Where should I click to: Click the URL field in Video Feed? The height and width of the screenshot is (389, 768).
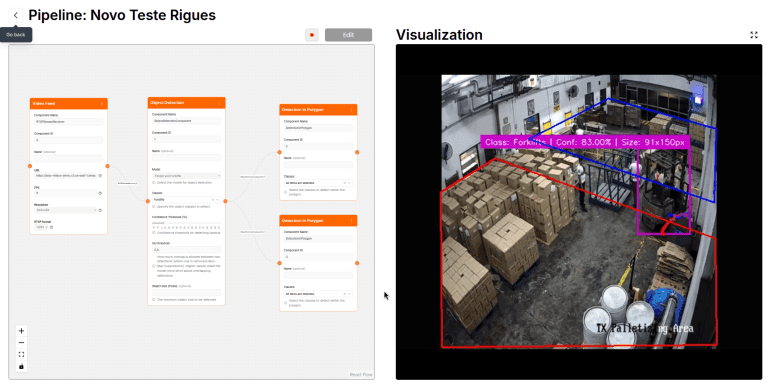(x=65, y=175)
